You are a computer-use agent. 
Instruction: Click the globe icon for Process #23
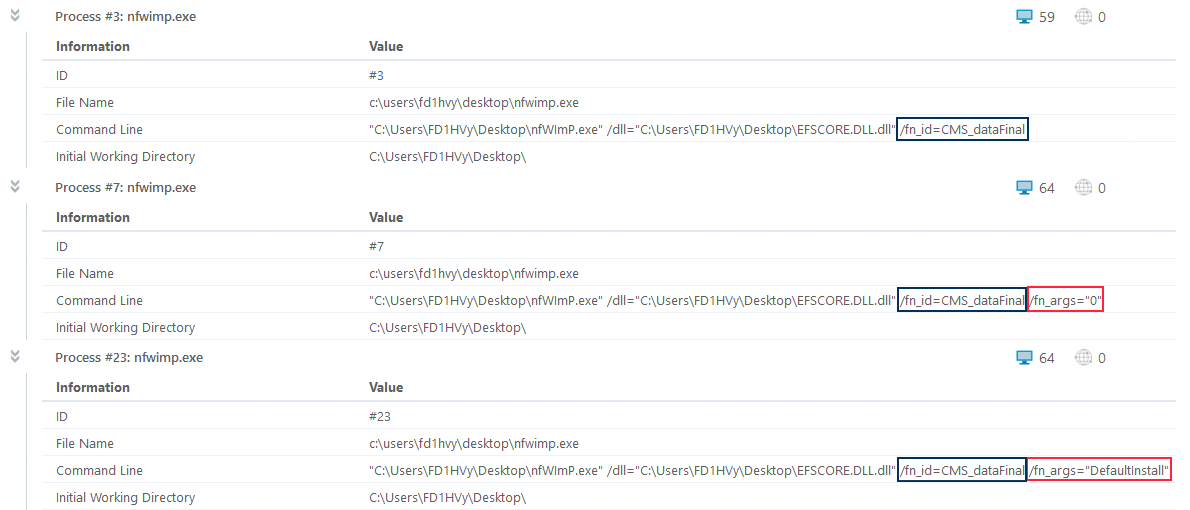click(1084, 357)
